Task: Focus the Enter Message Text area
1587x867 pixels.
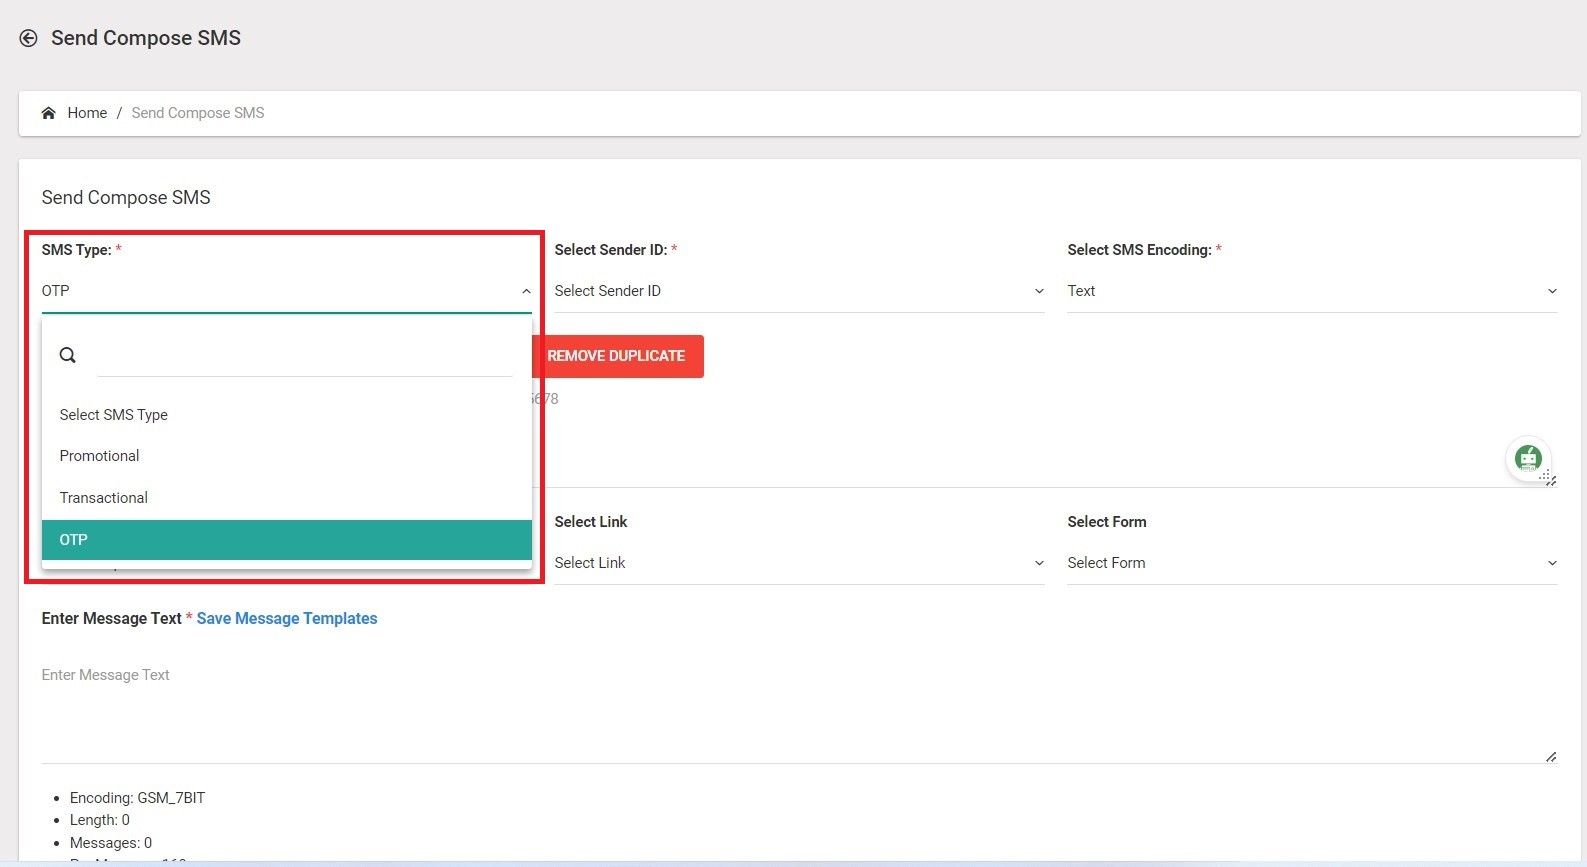Action: [798, 710]
